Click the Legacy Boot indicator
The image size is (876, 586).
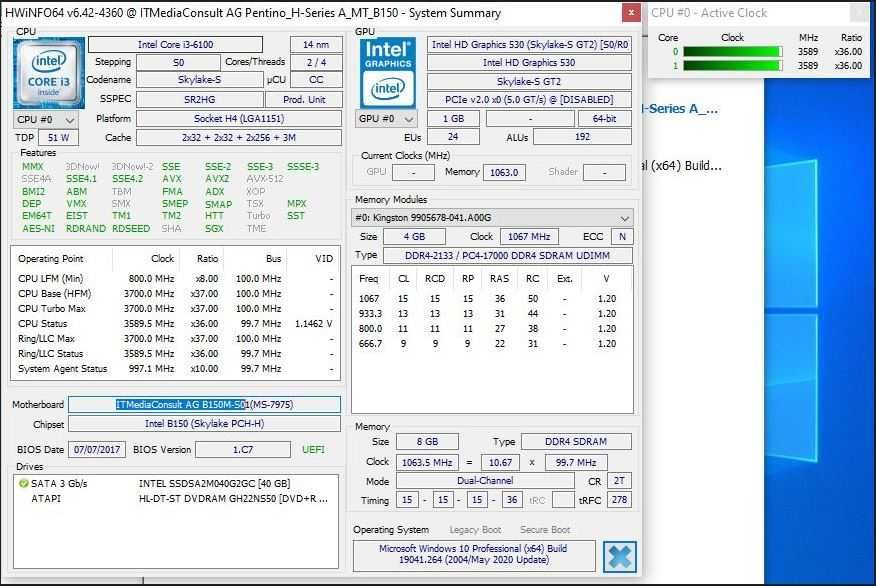click(475, 530)
